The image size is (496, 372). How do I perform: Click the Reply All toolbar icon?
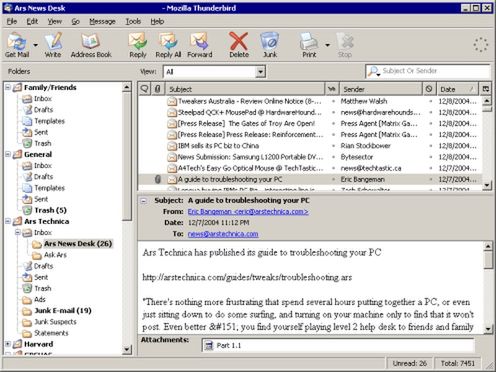point(168,45)
